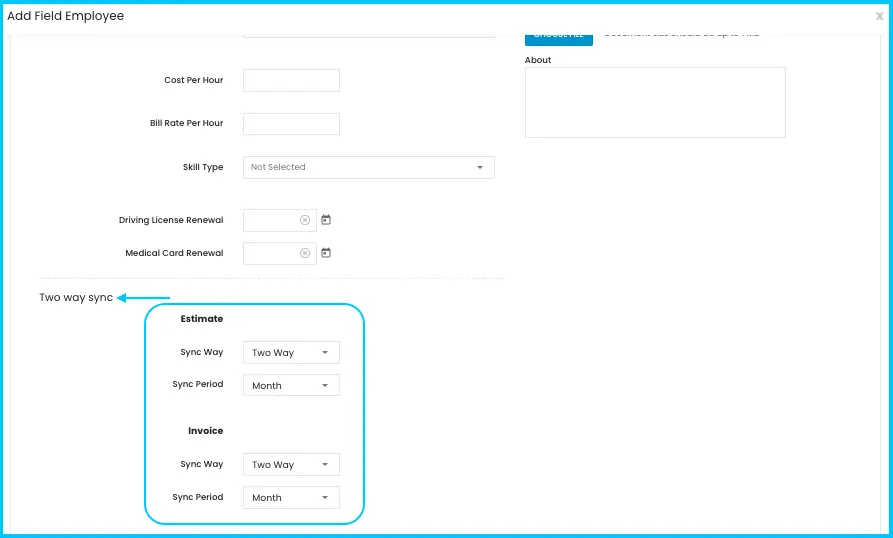Focus the Medical Card Renewal date field
The width and height of the screenshot is (893, 538).
pos(279,253)
